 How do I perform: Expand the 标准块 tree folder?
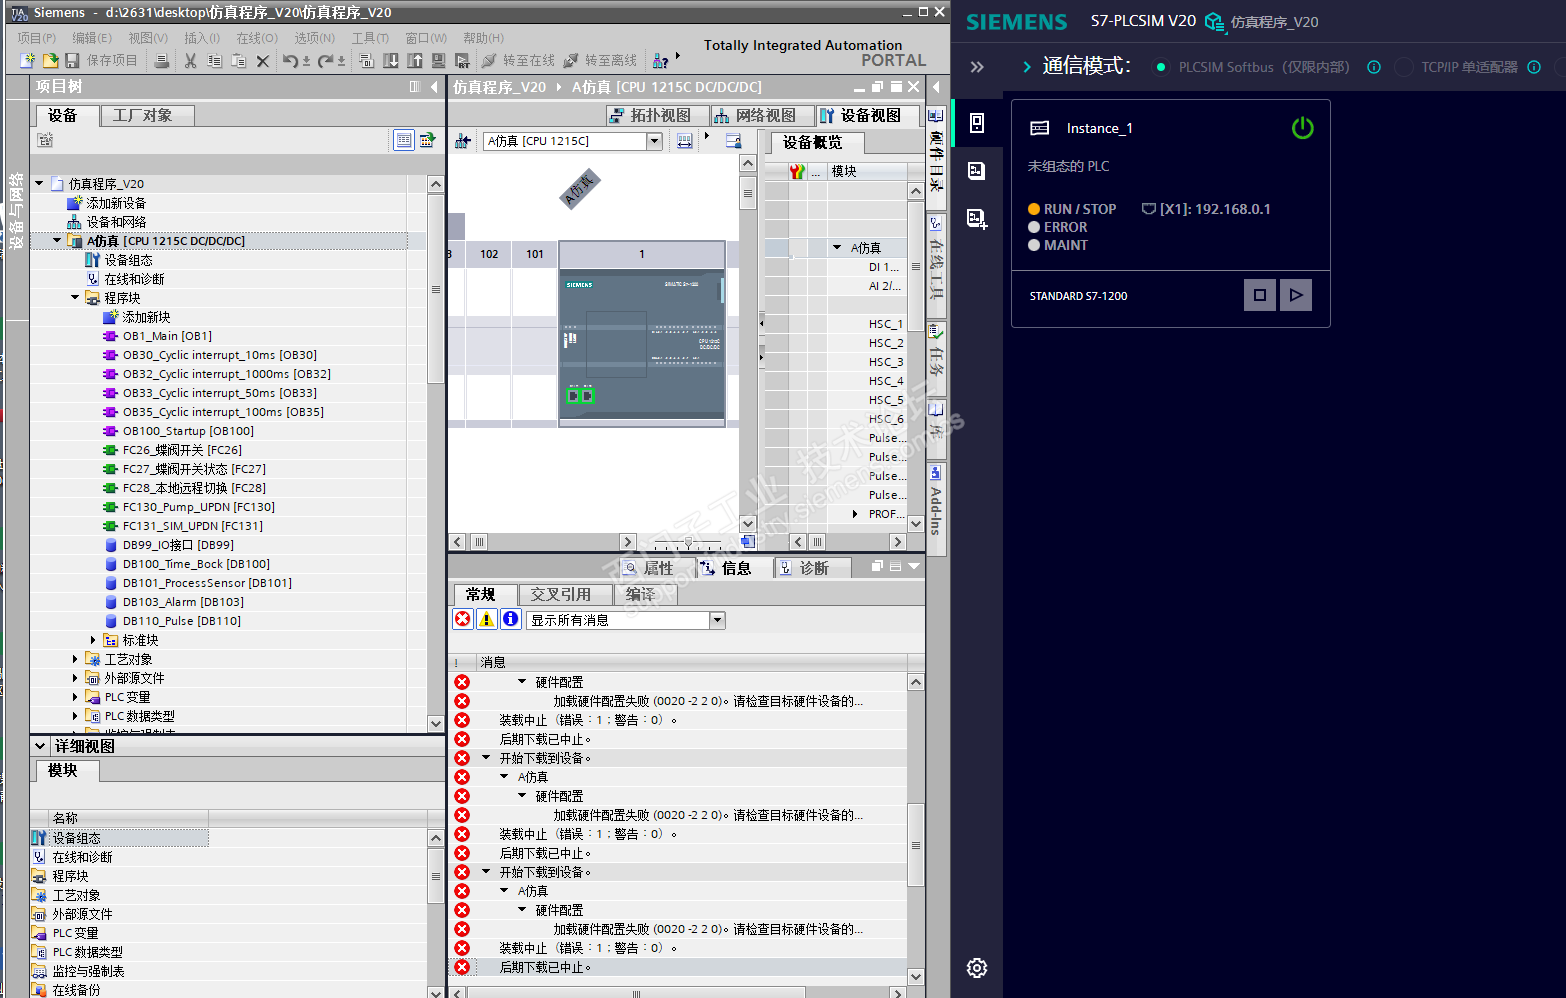pyautogui.click(x=93, y=640)
